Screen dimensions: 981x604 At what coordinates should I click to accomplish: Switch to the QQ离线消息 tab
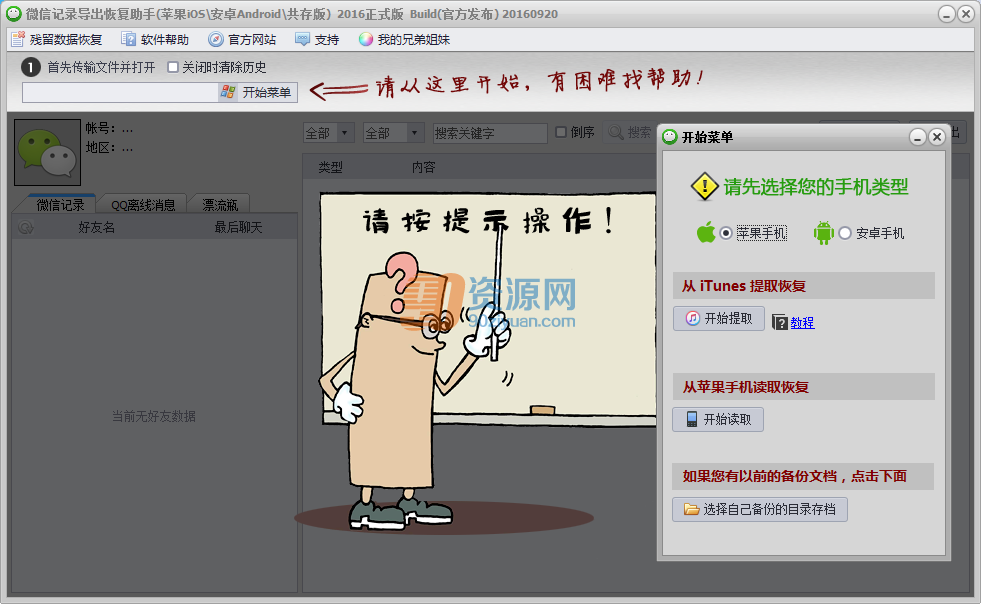pyautogui.click(x=143, y=205)
